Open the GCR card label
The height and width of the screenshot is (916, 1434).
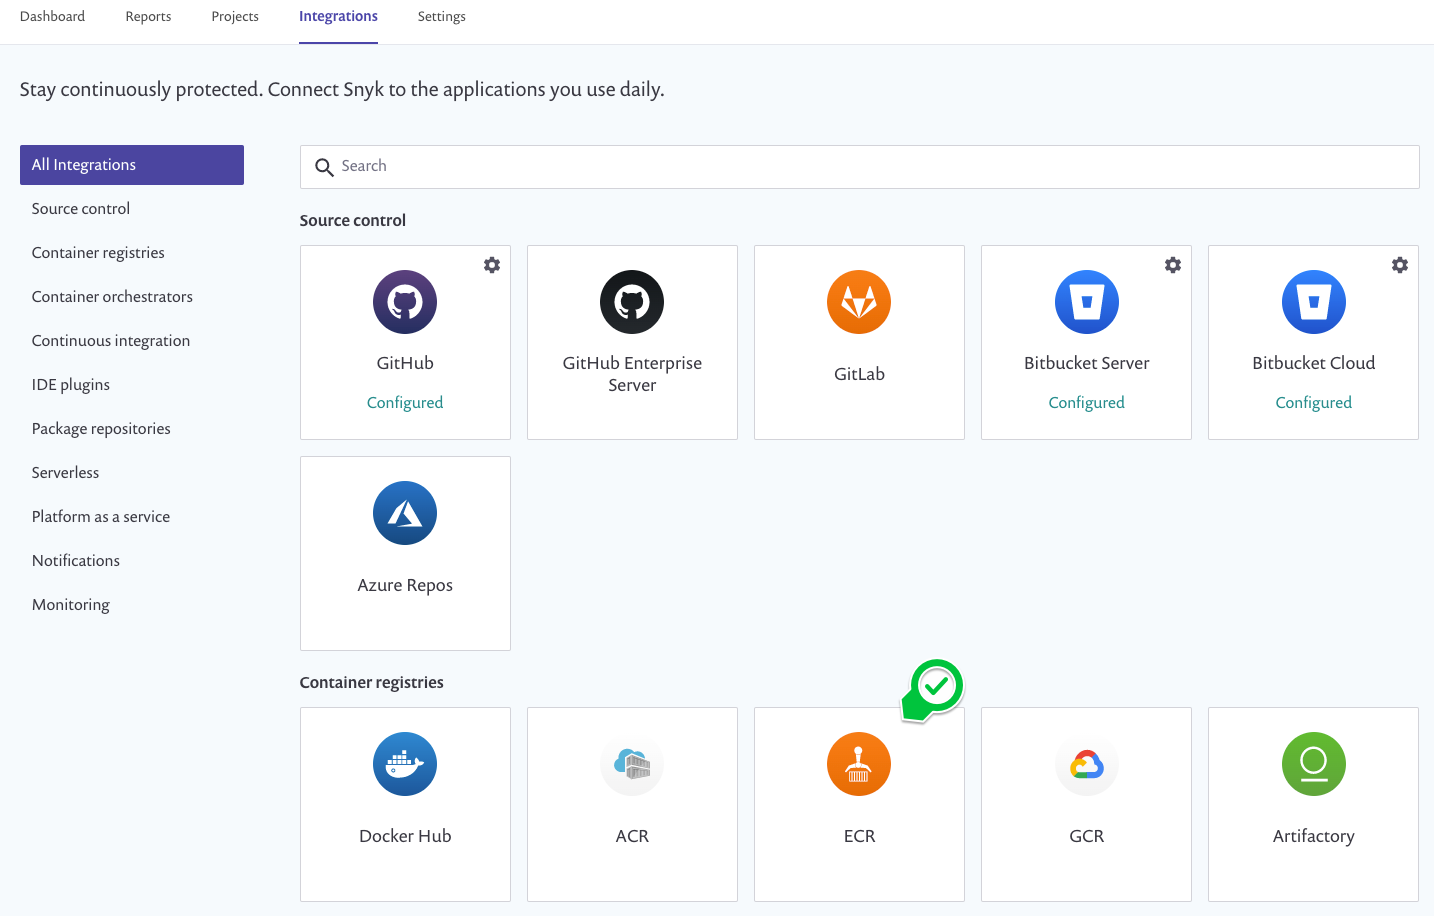[1087, 836]
